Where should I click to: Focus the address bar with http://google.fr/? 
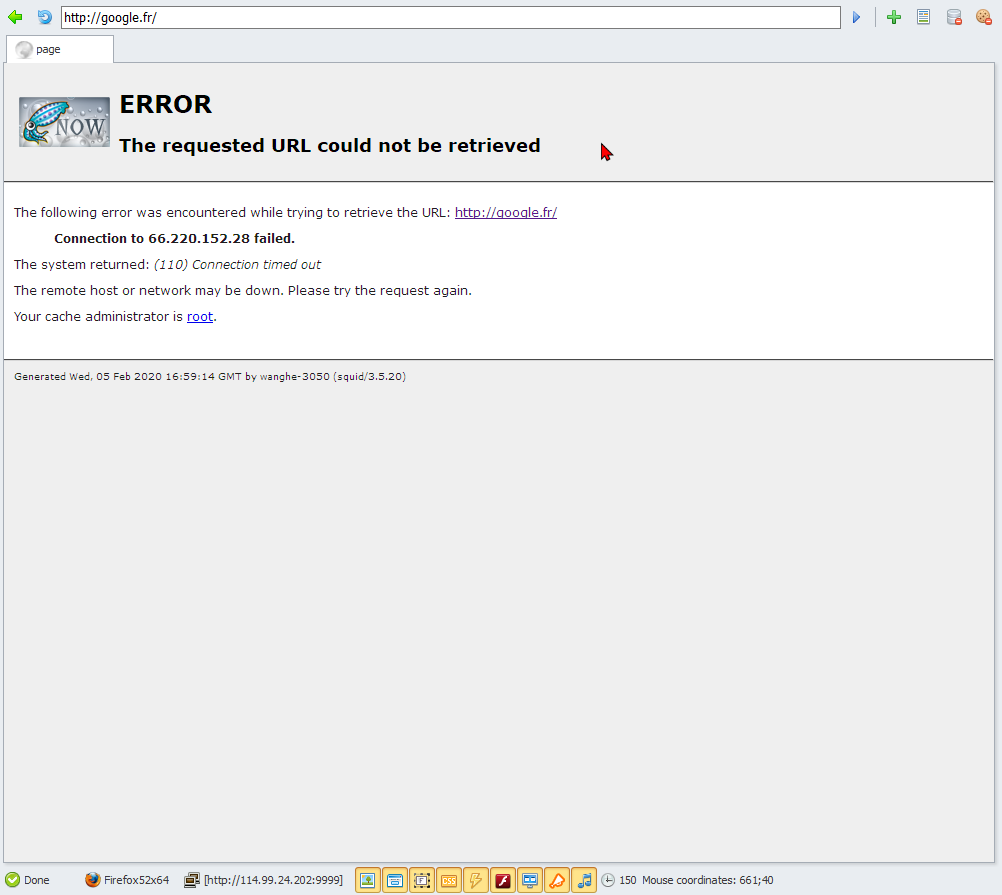pos(451,17)
